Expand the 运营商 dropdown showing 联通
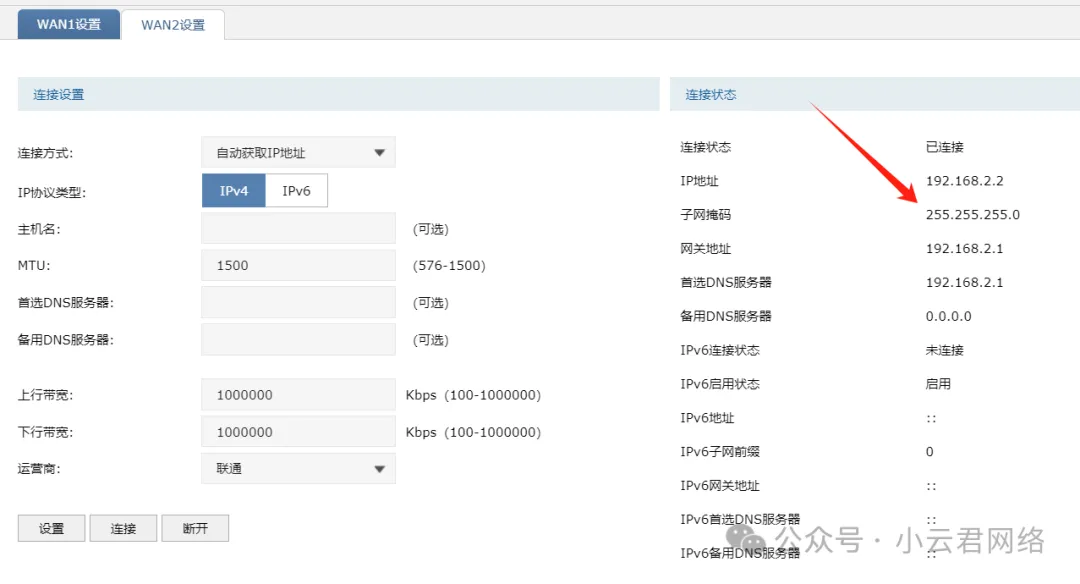 [x=298, y=468]
